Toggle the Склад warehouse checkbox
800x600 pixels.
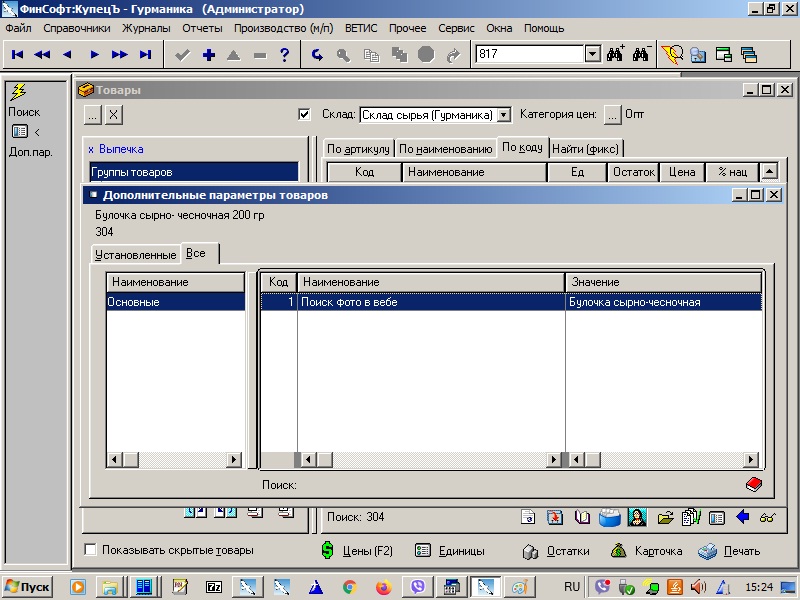point(305,114)
